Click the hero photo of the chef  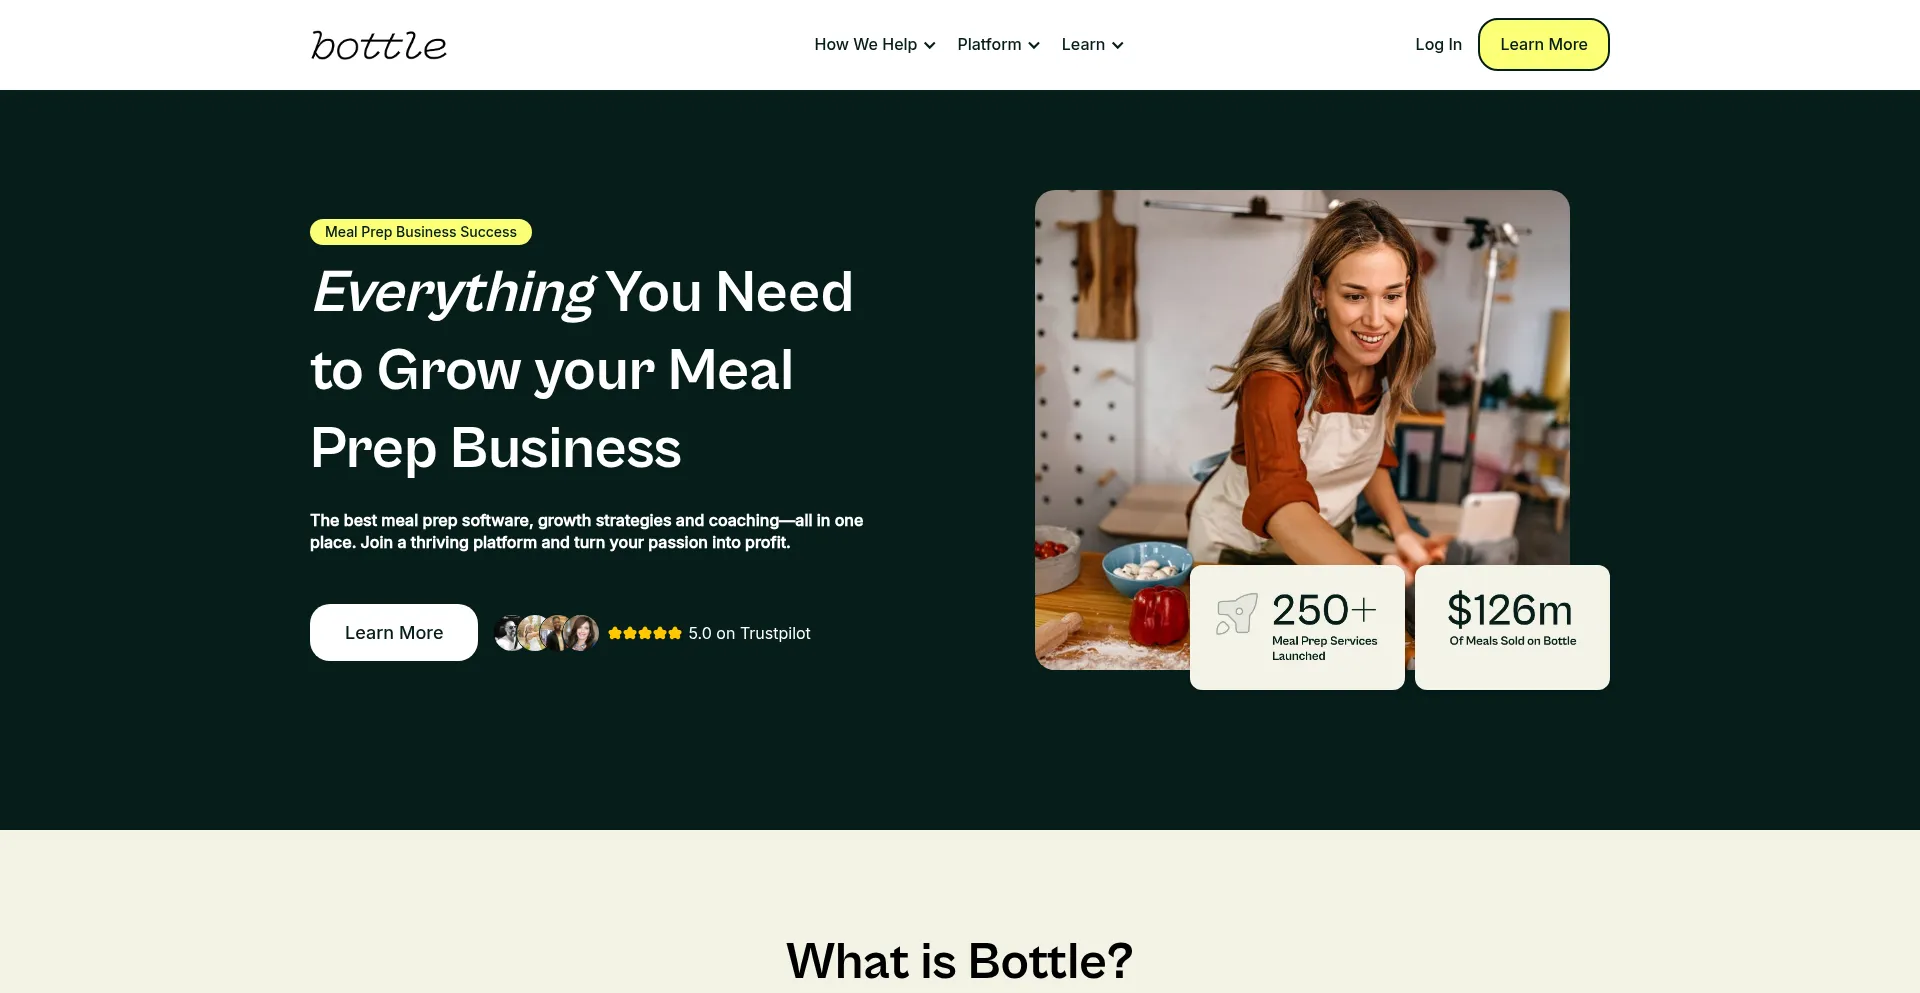pos(1302,378)
